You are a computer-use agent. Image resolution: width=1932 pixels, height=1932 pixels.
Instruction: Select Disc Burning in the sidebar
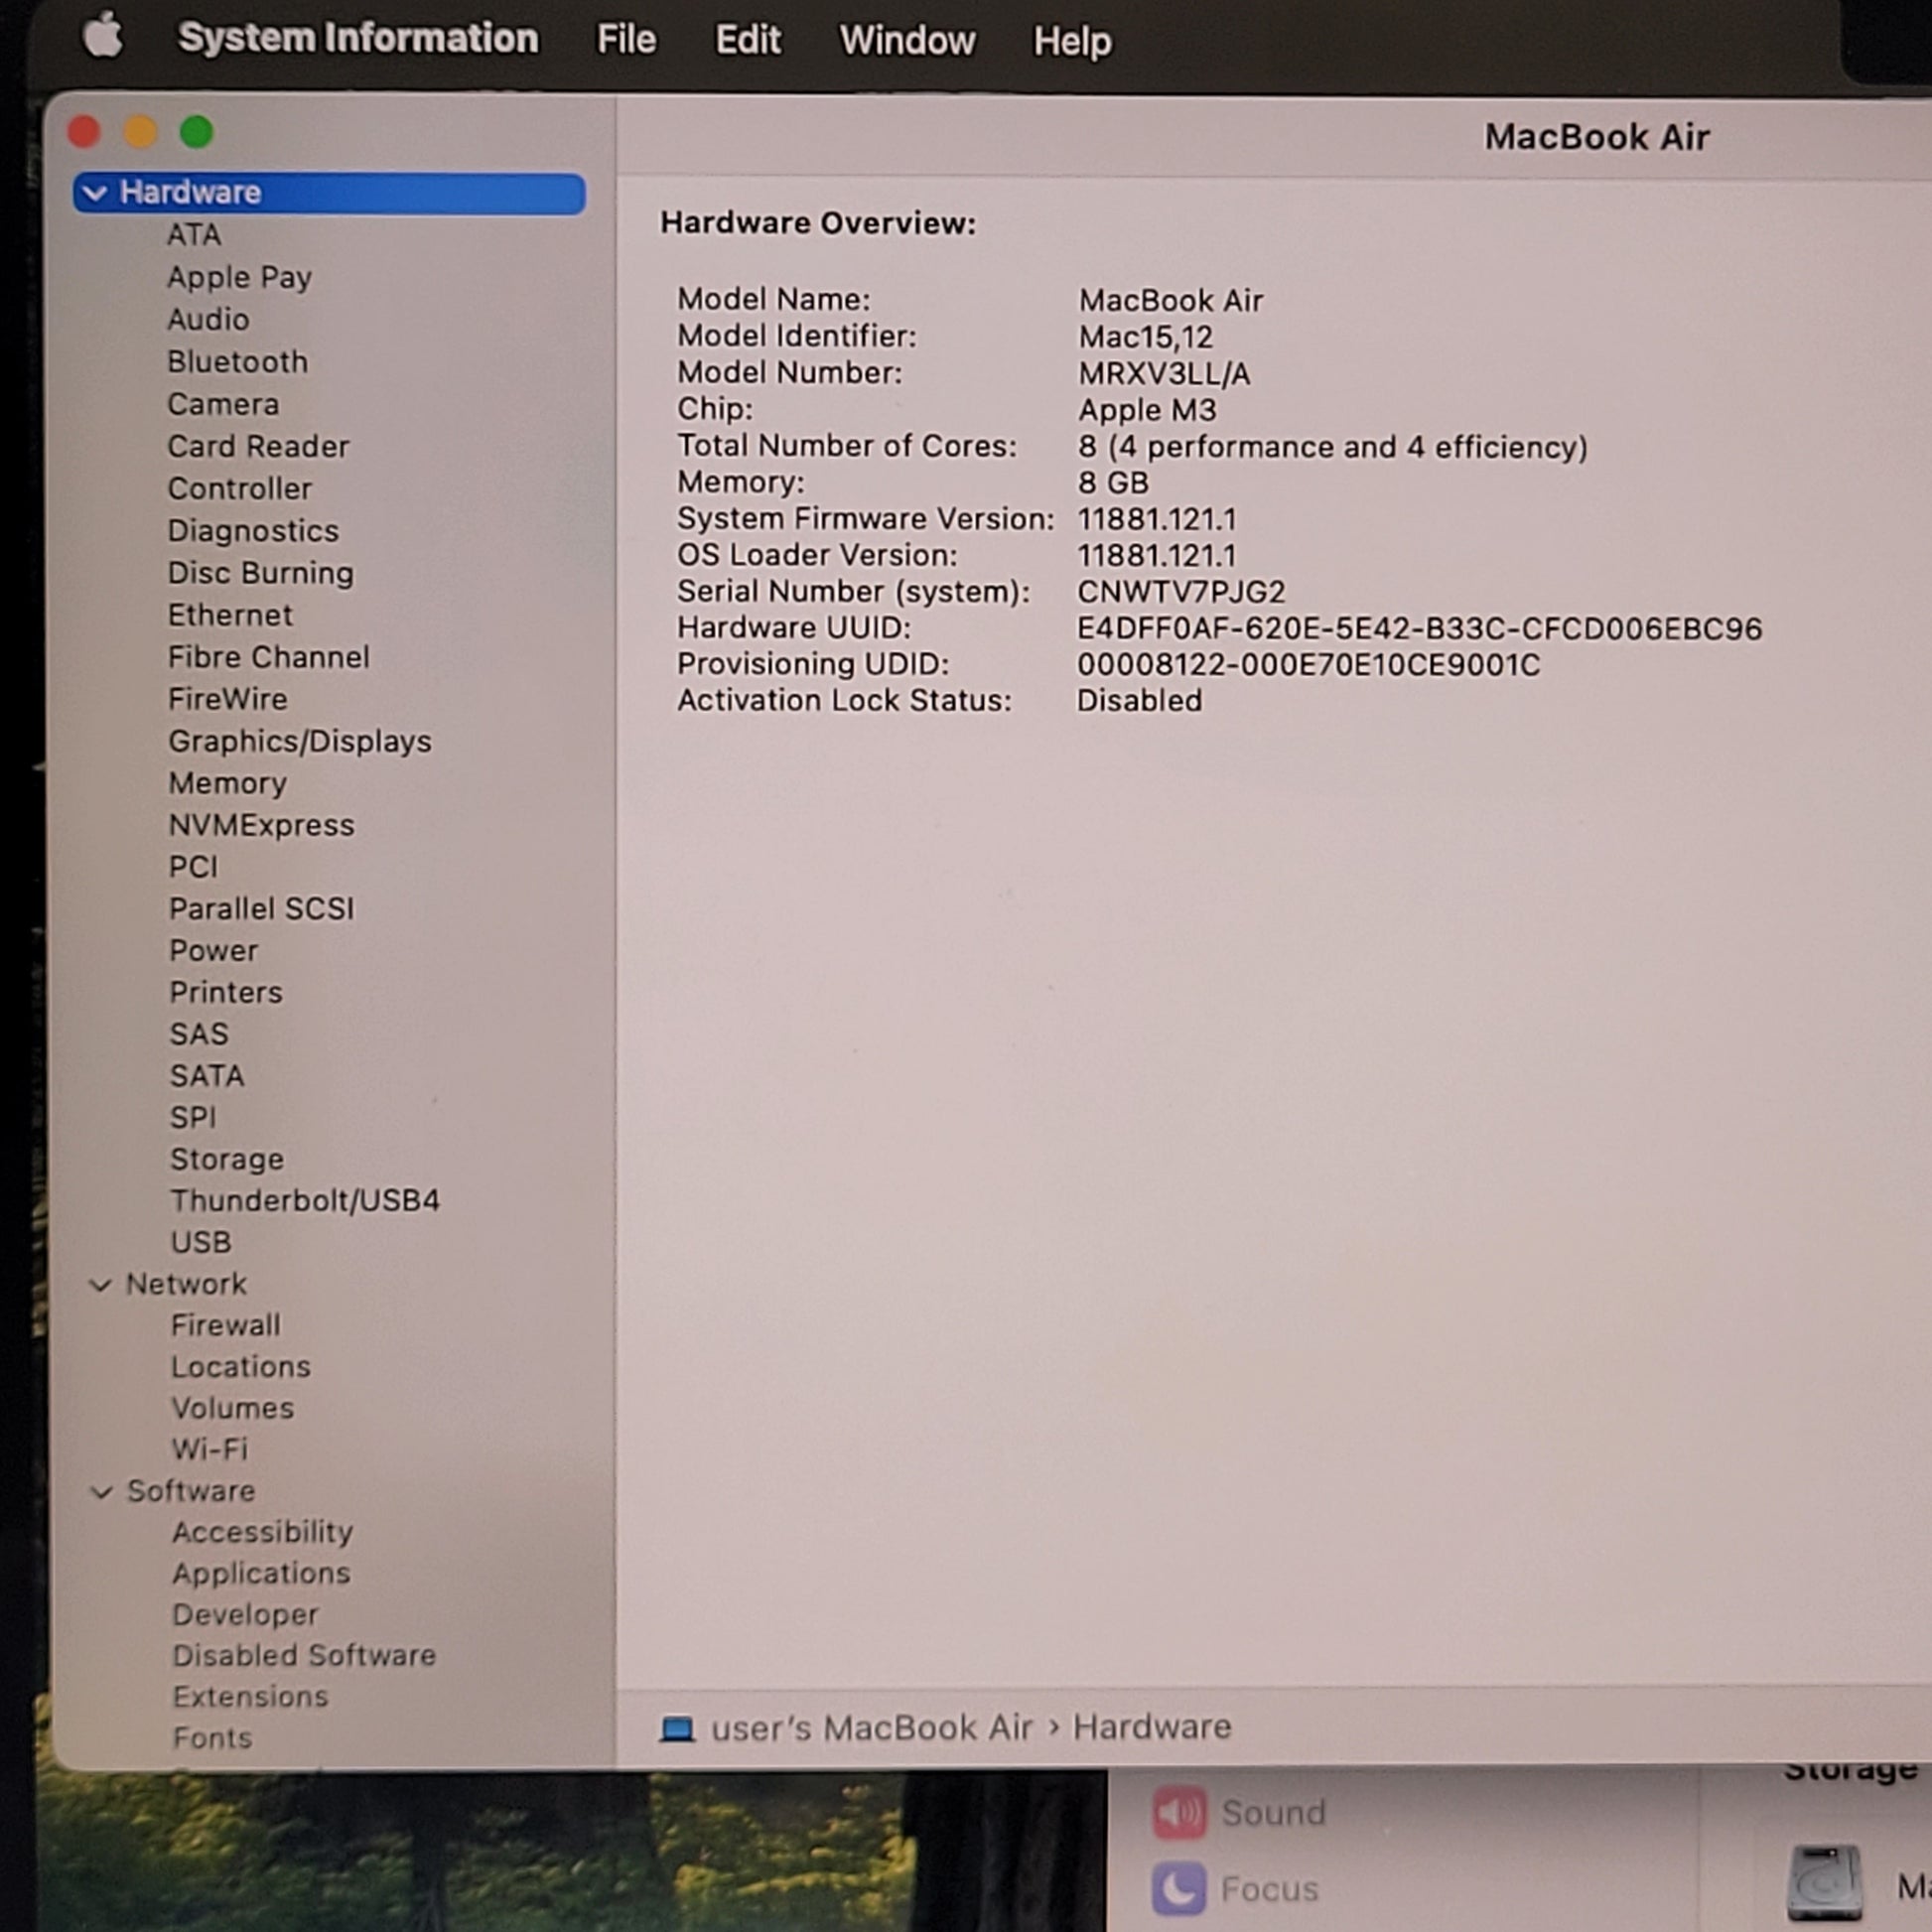pyautogui.click(x=260, y=572)
